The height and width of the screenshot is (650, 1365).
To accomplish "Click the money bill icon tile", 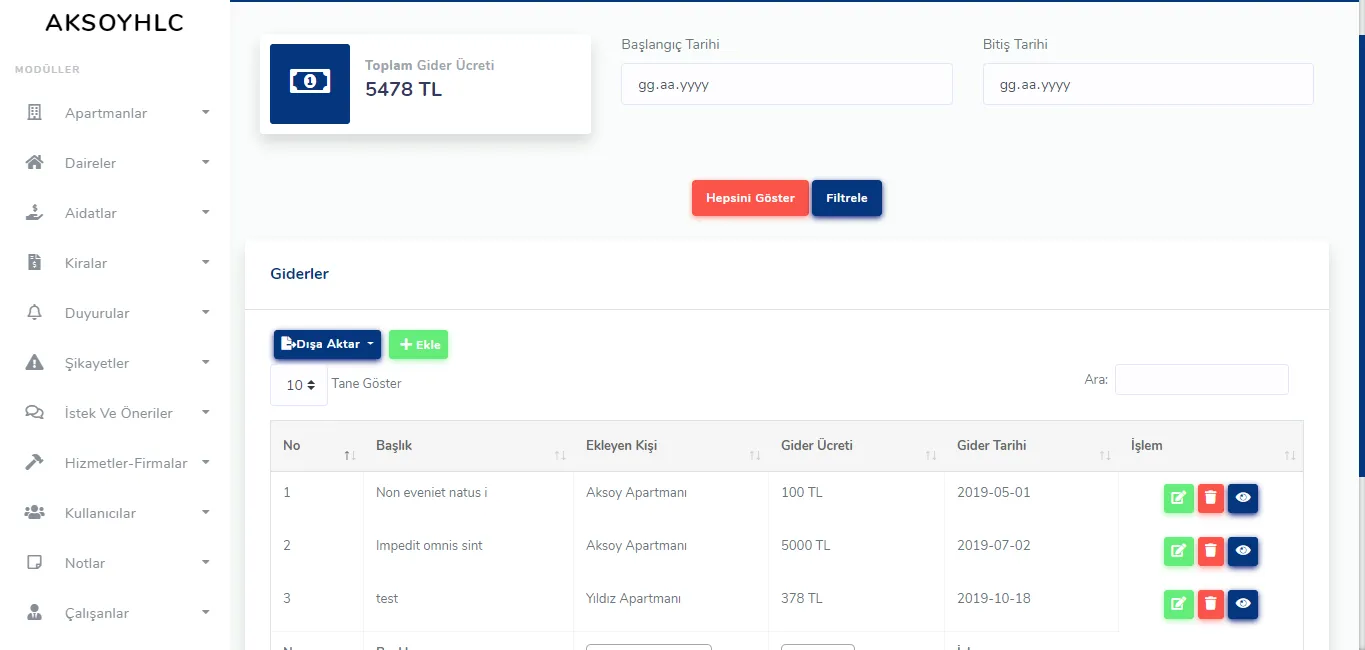I will pyautogui.click(x=310, y=84).
